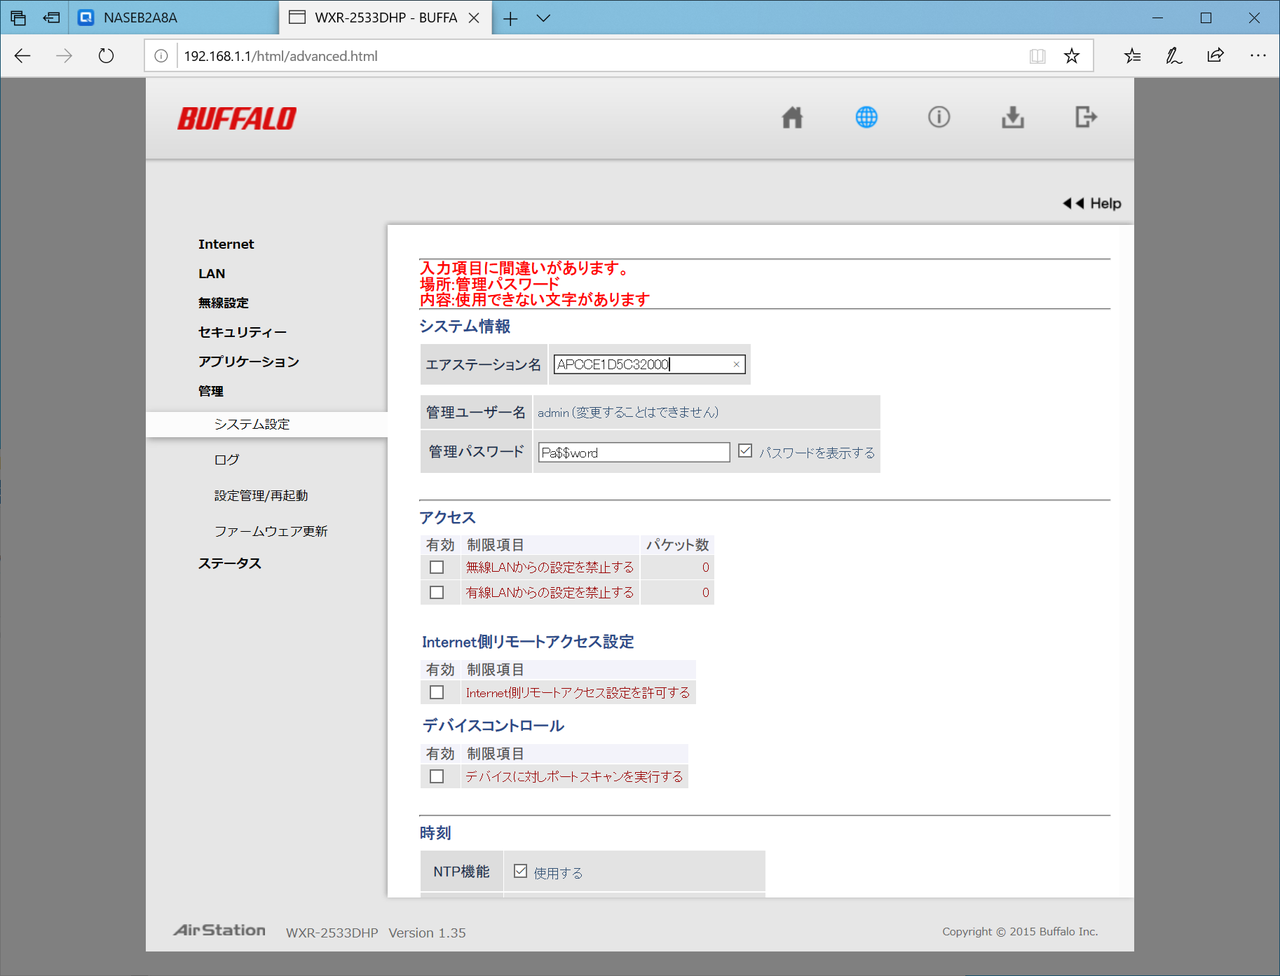This screenshot has height=976, width=1280.
Task: Click the browser forward arrow
Action: (64, 56)
